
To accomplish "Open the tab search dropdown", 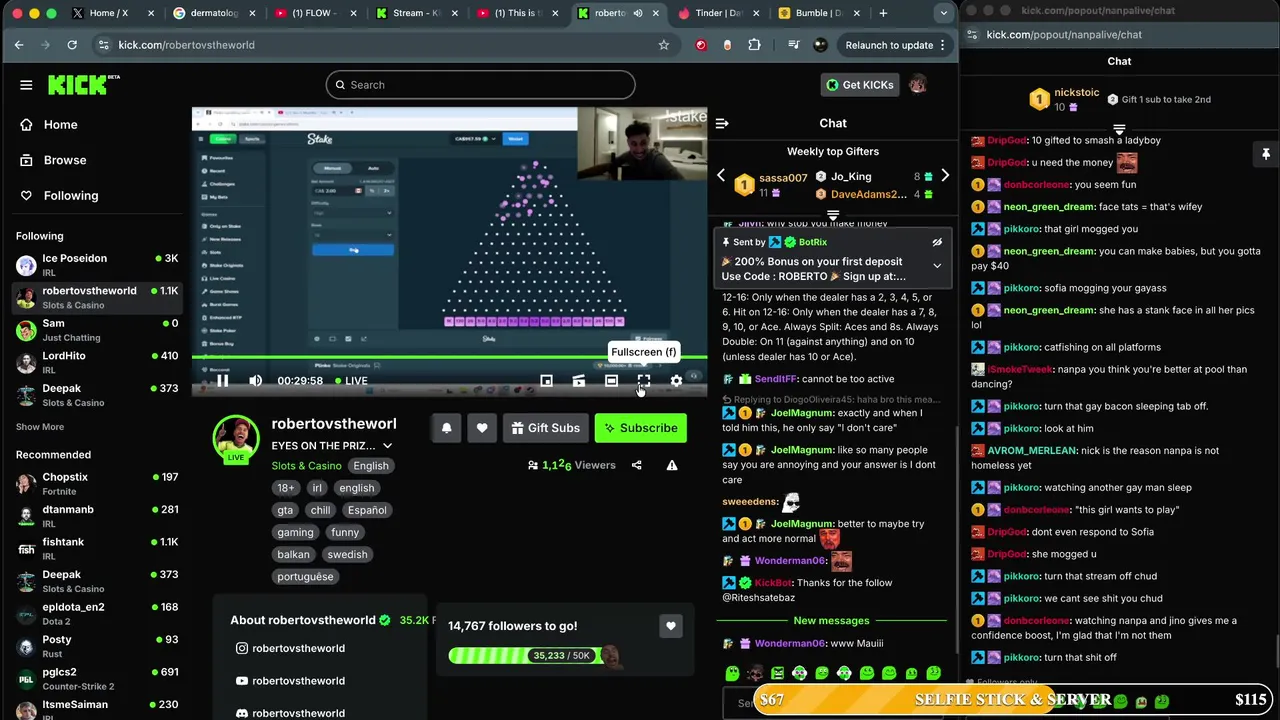I will pyautogui.click(x=943, y=13).
